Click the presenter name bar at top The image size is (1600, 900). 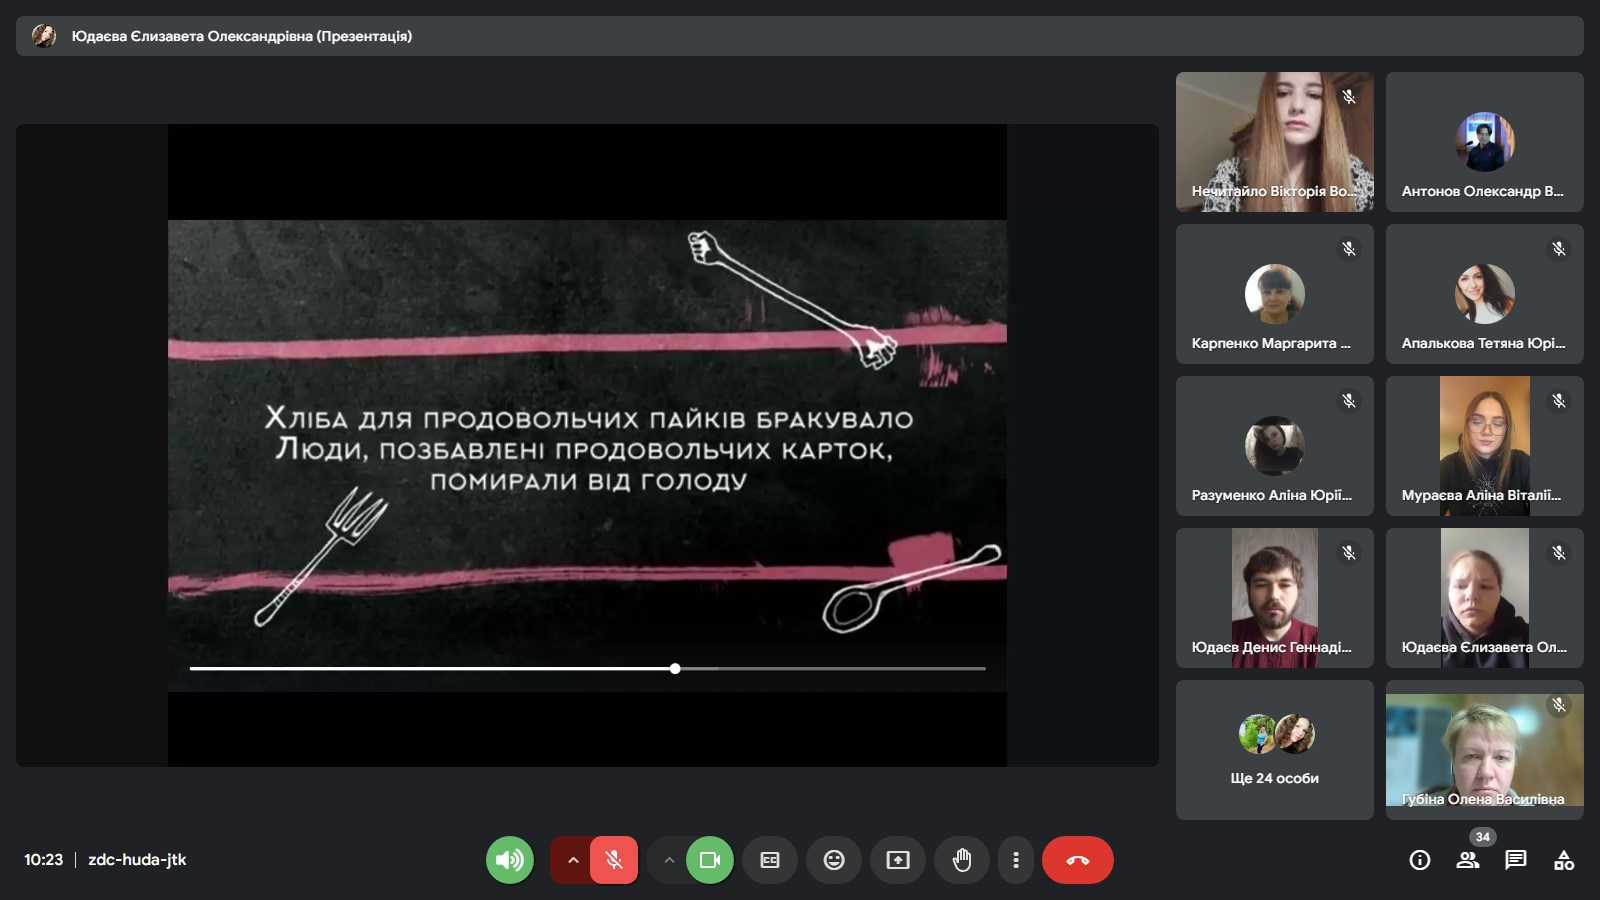[x=800, y=36]
